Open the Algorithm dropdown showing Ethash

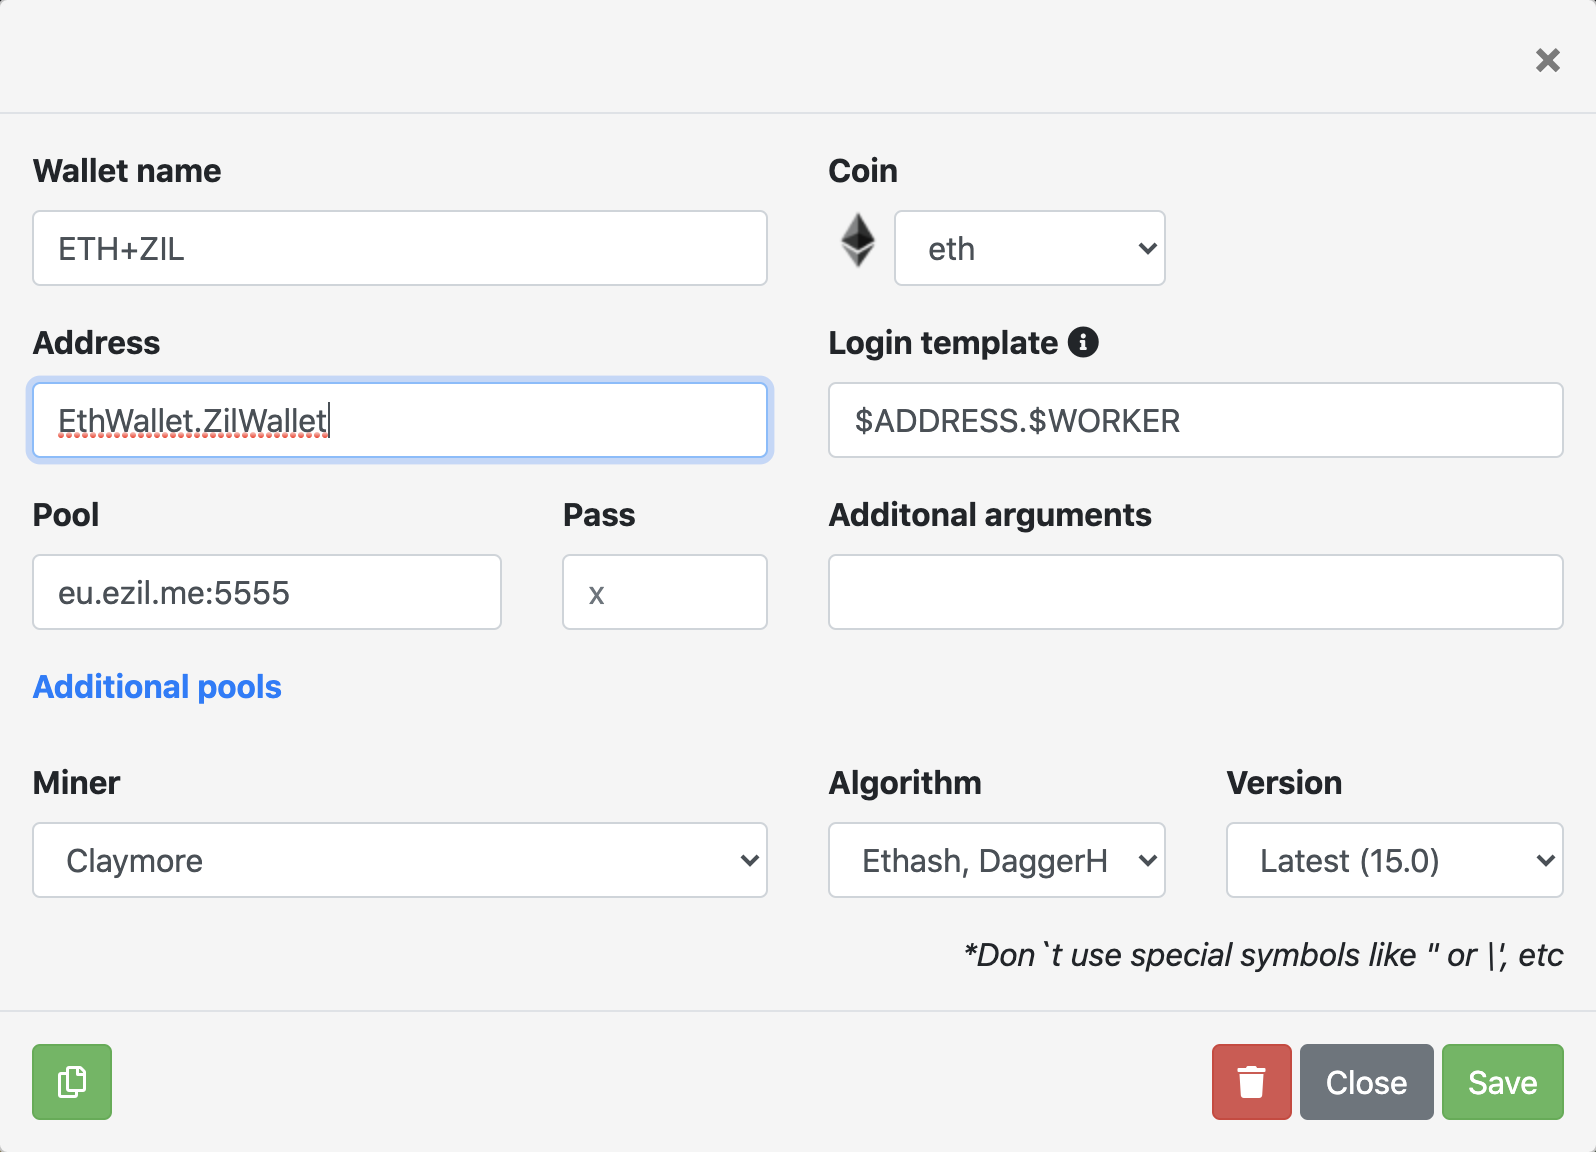[996, 860]
